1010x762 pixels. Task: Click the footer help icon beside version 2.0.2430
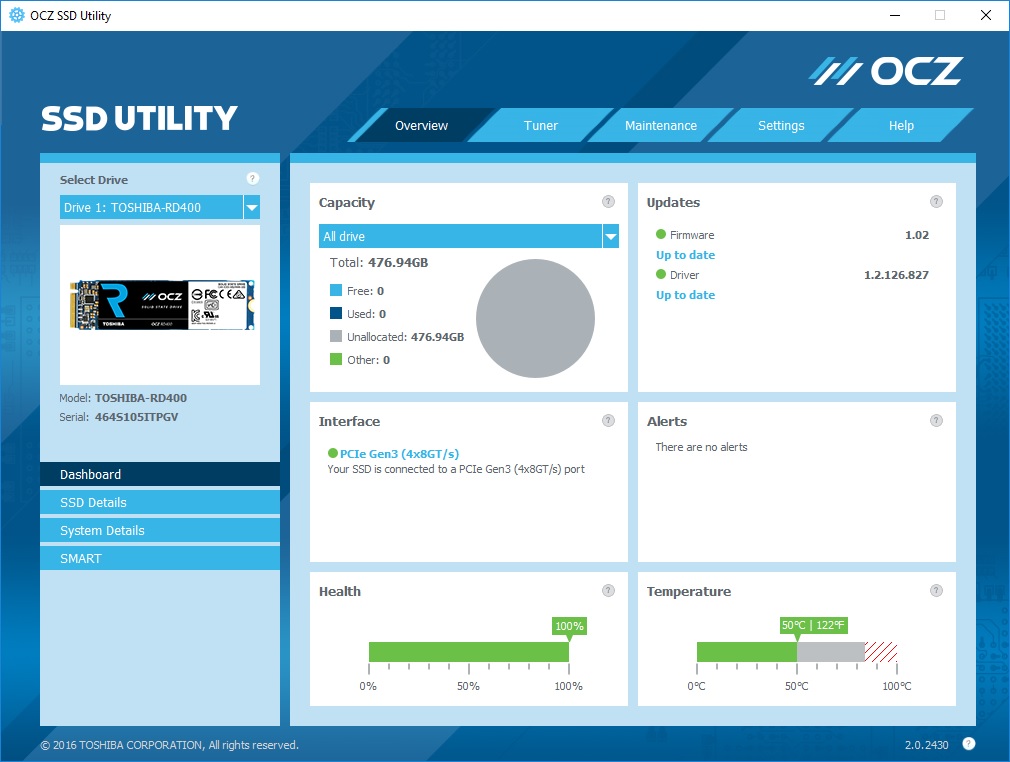(968, 744)
